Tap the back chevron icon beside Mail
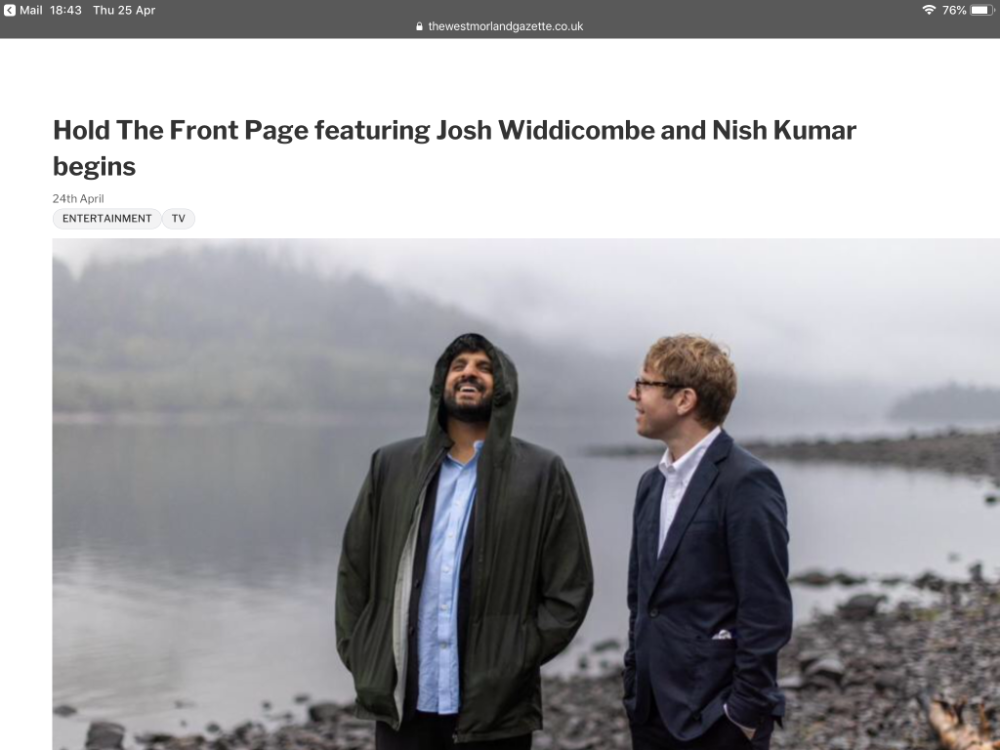Viewport: 1000px width, 750px height. 10,10
